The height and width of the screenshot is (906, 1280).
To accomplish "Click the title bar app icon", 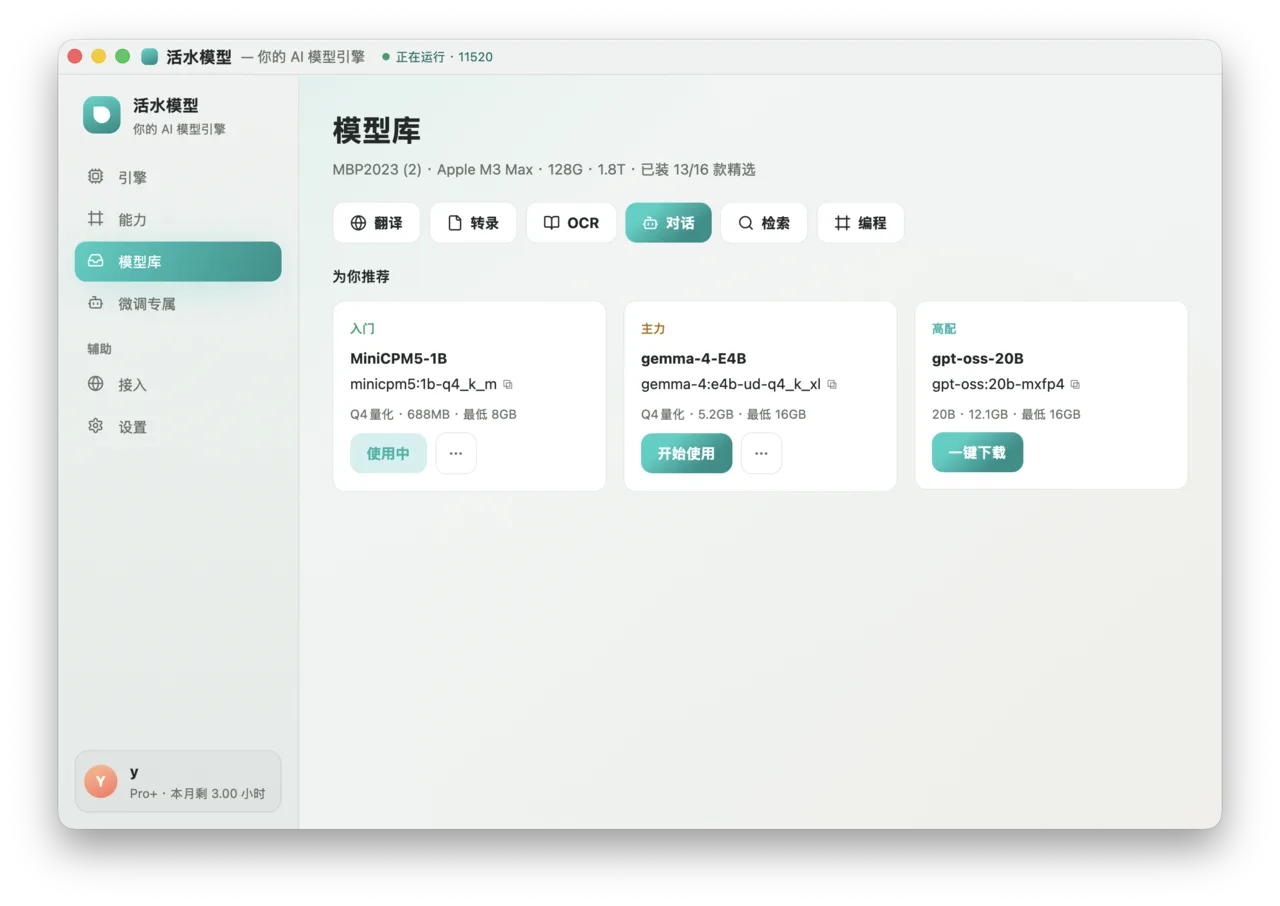I will click(150, 57).
